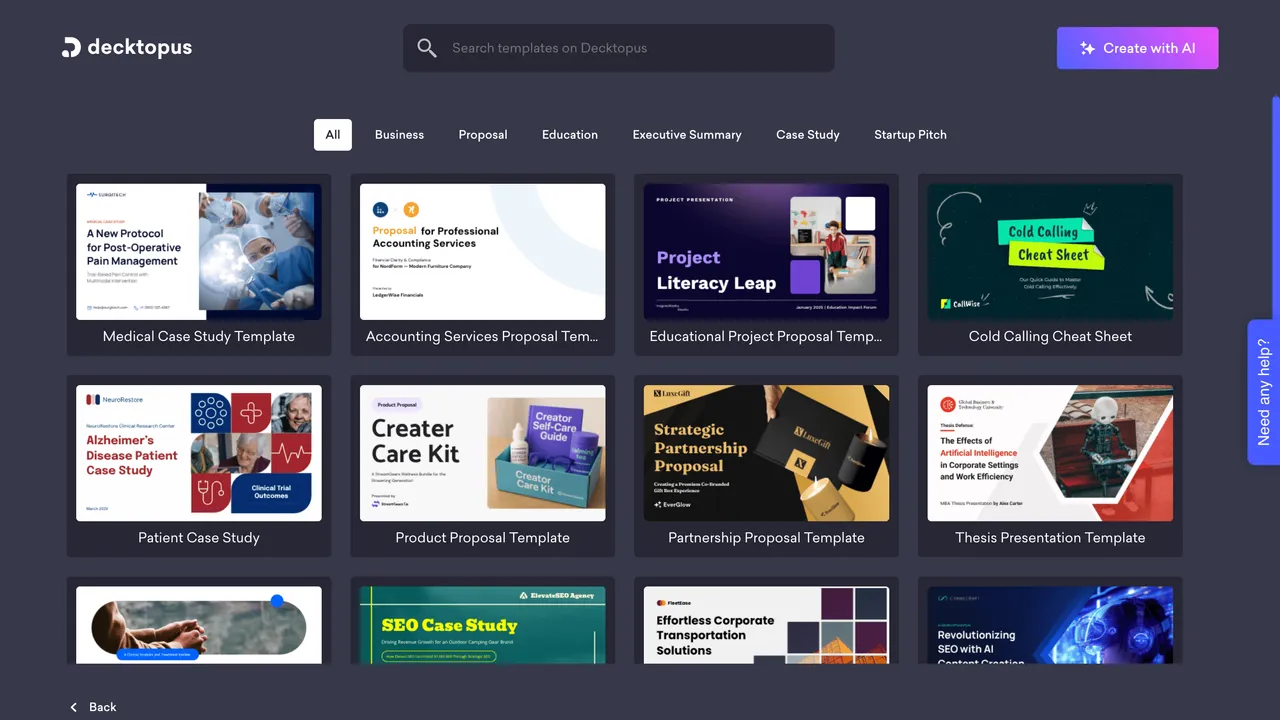This screenshot has height=720, width=1280.
Task: Switch to the Proposal tab
Action: click(x=483, y=135)
